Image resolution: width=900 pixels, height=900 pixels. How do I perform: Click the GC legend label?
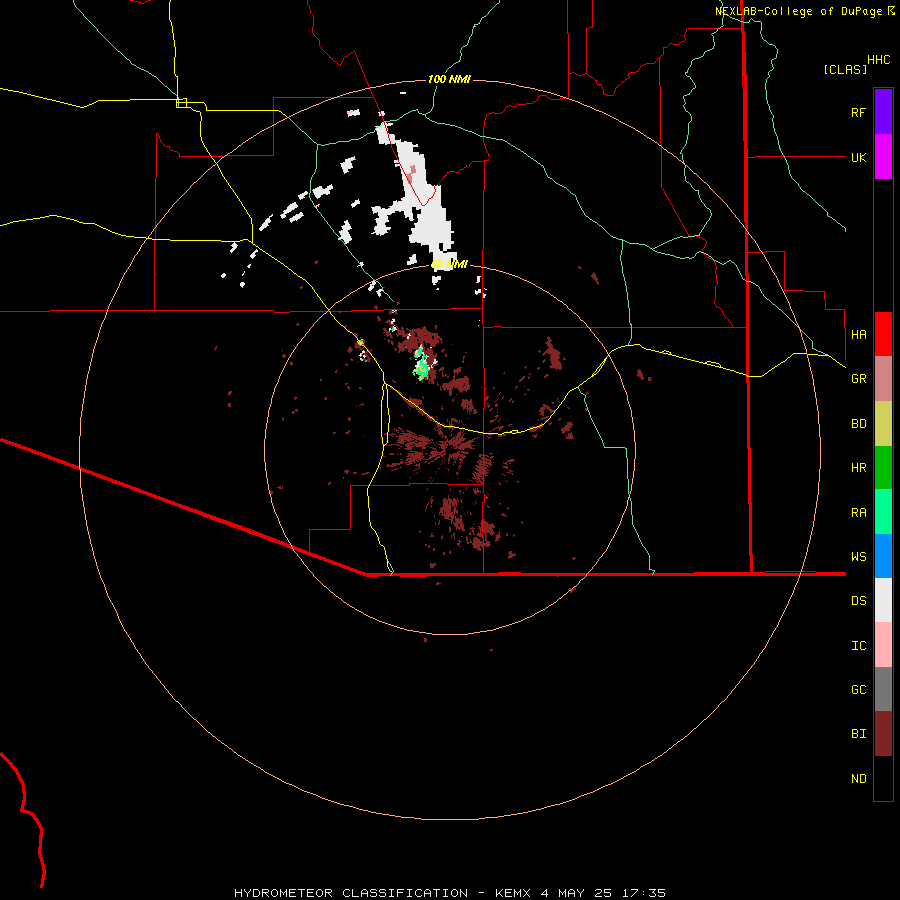click(x=858, y=690)
